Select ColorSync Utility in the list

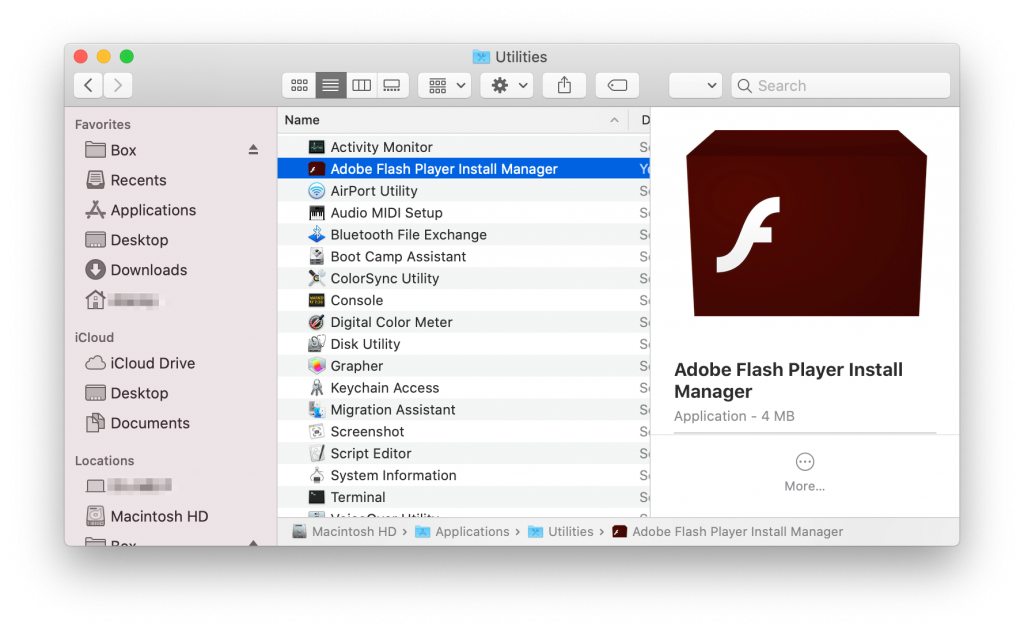[464, 278]
